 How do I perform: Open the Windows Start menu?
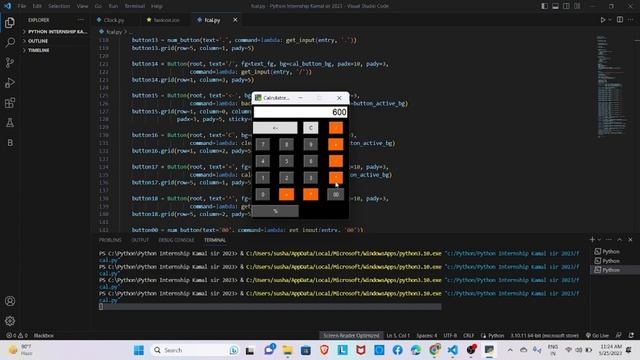click(139, 350)
